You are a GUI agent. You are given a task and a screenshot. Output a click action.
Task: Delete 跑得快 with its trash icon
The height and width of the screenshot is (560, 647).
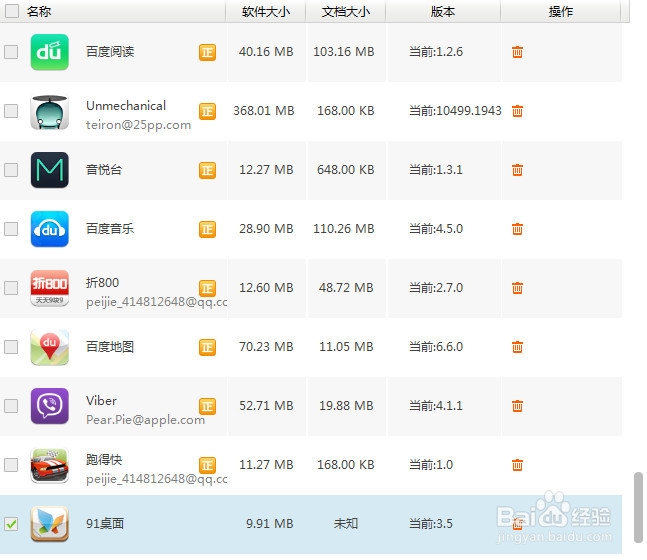[517, 465]
